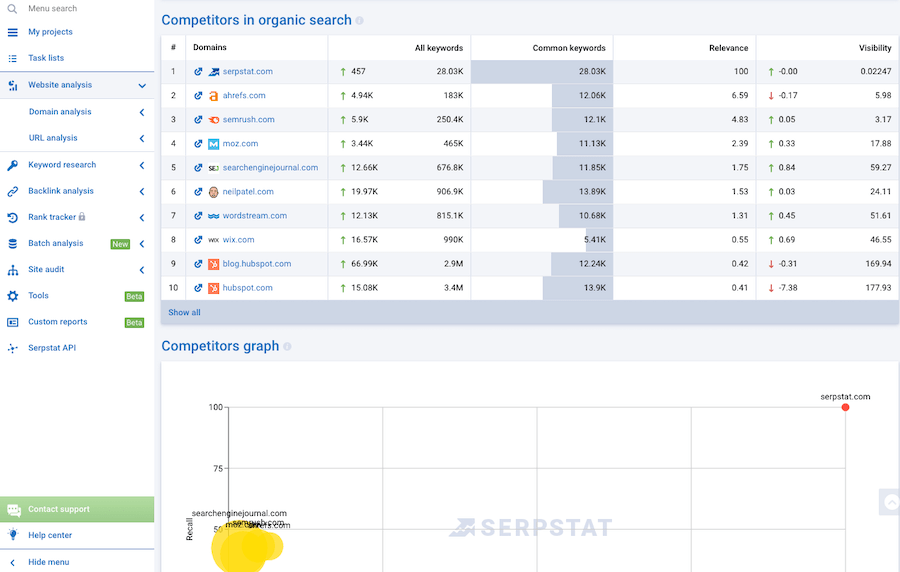Screen dimensions: 900x572
Task: Click the red serpstat.com graph point
Action: (x=845, y=407)
